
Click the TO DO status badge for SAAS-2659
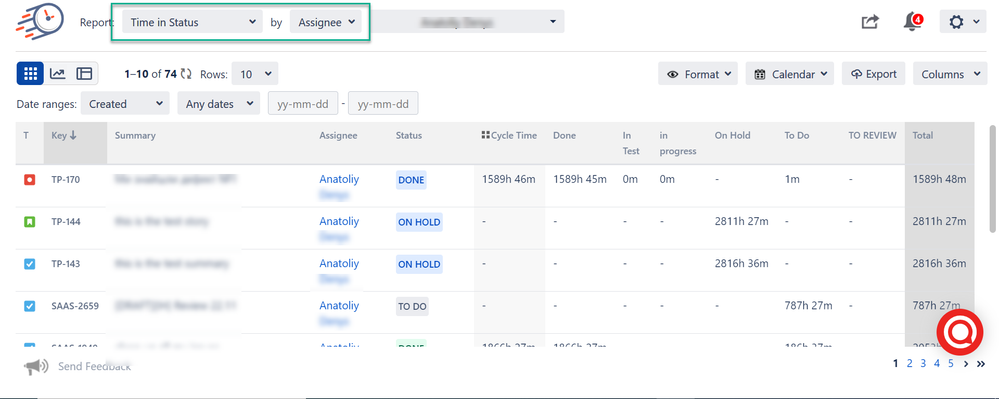coord(412,307)
